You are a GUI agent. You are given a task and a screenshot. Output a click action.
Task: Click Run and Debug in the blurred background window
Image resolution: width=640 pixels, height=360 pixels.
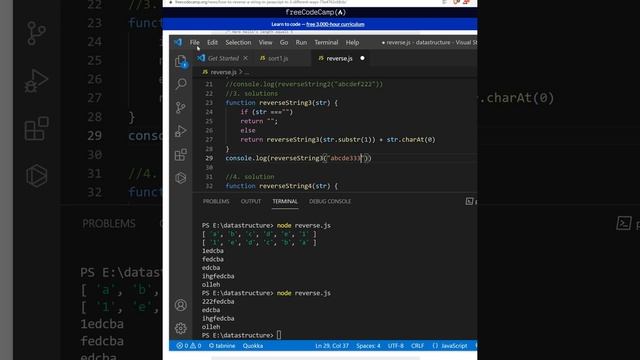point(36,81)
